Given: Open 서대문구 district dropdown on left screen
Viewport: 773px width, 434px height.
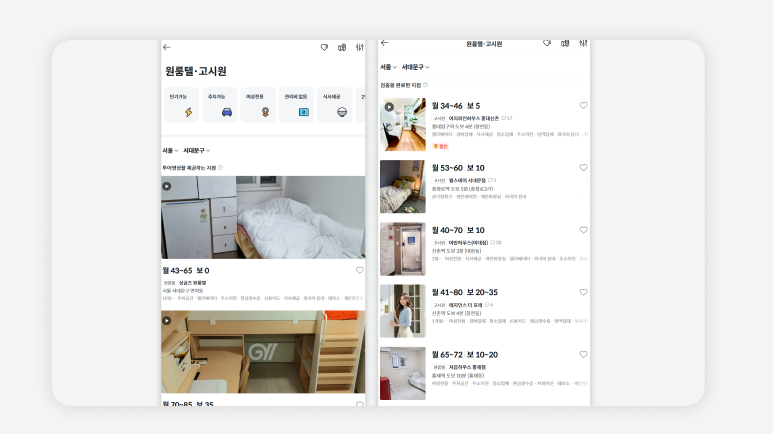Looking at the screenshot, I should pyautogui.click(x=197, y=150).
